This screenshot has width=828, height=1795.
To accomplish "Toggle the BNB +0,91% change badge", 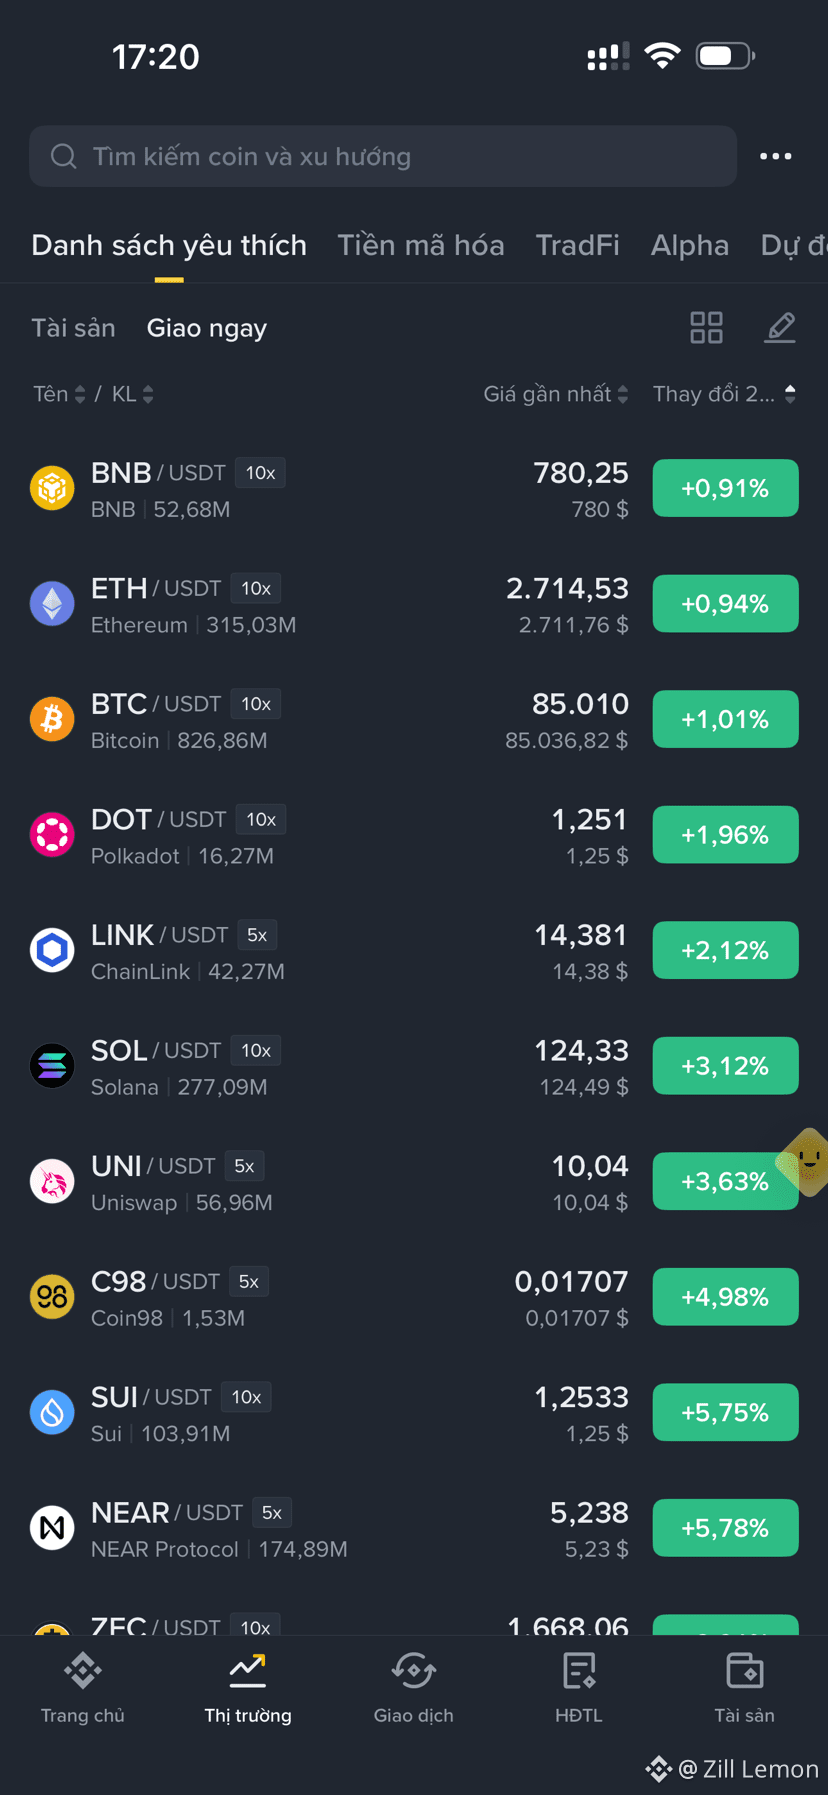I will click(725, 488).
